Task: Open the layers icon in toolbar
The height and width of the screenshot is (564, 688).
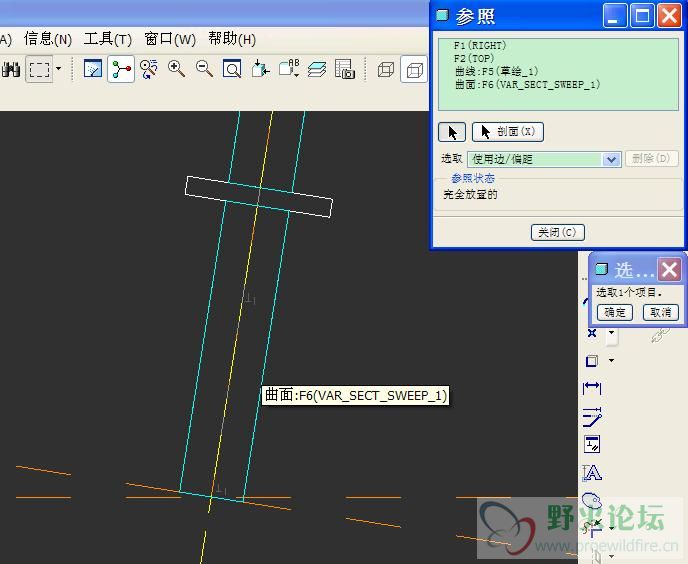Action: 317,69
